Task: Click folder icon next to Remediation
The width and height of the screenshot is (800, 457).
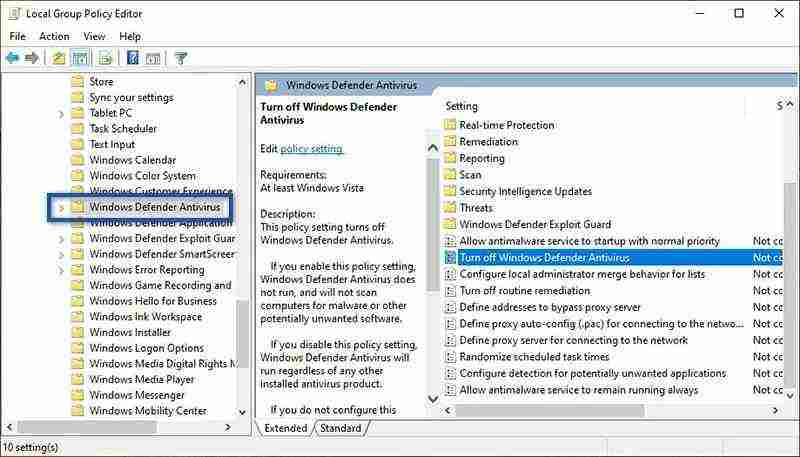Action: point(450,141)
